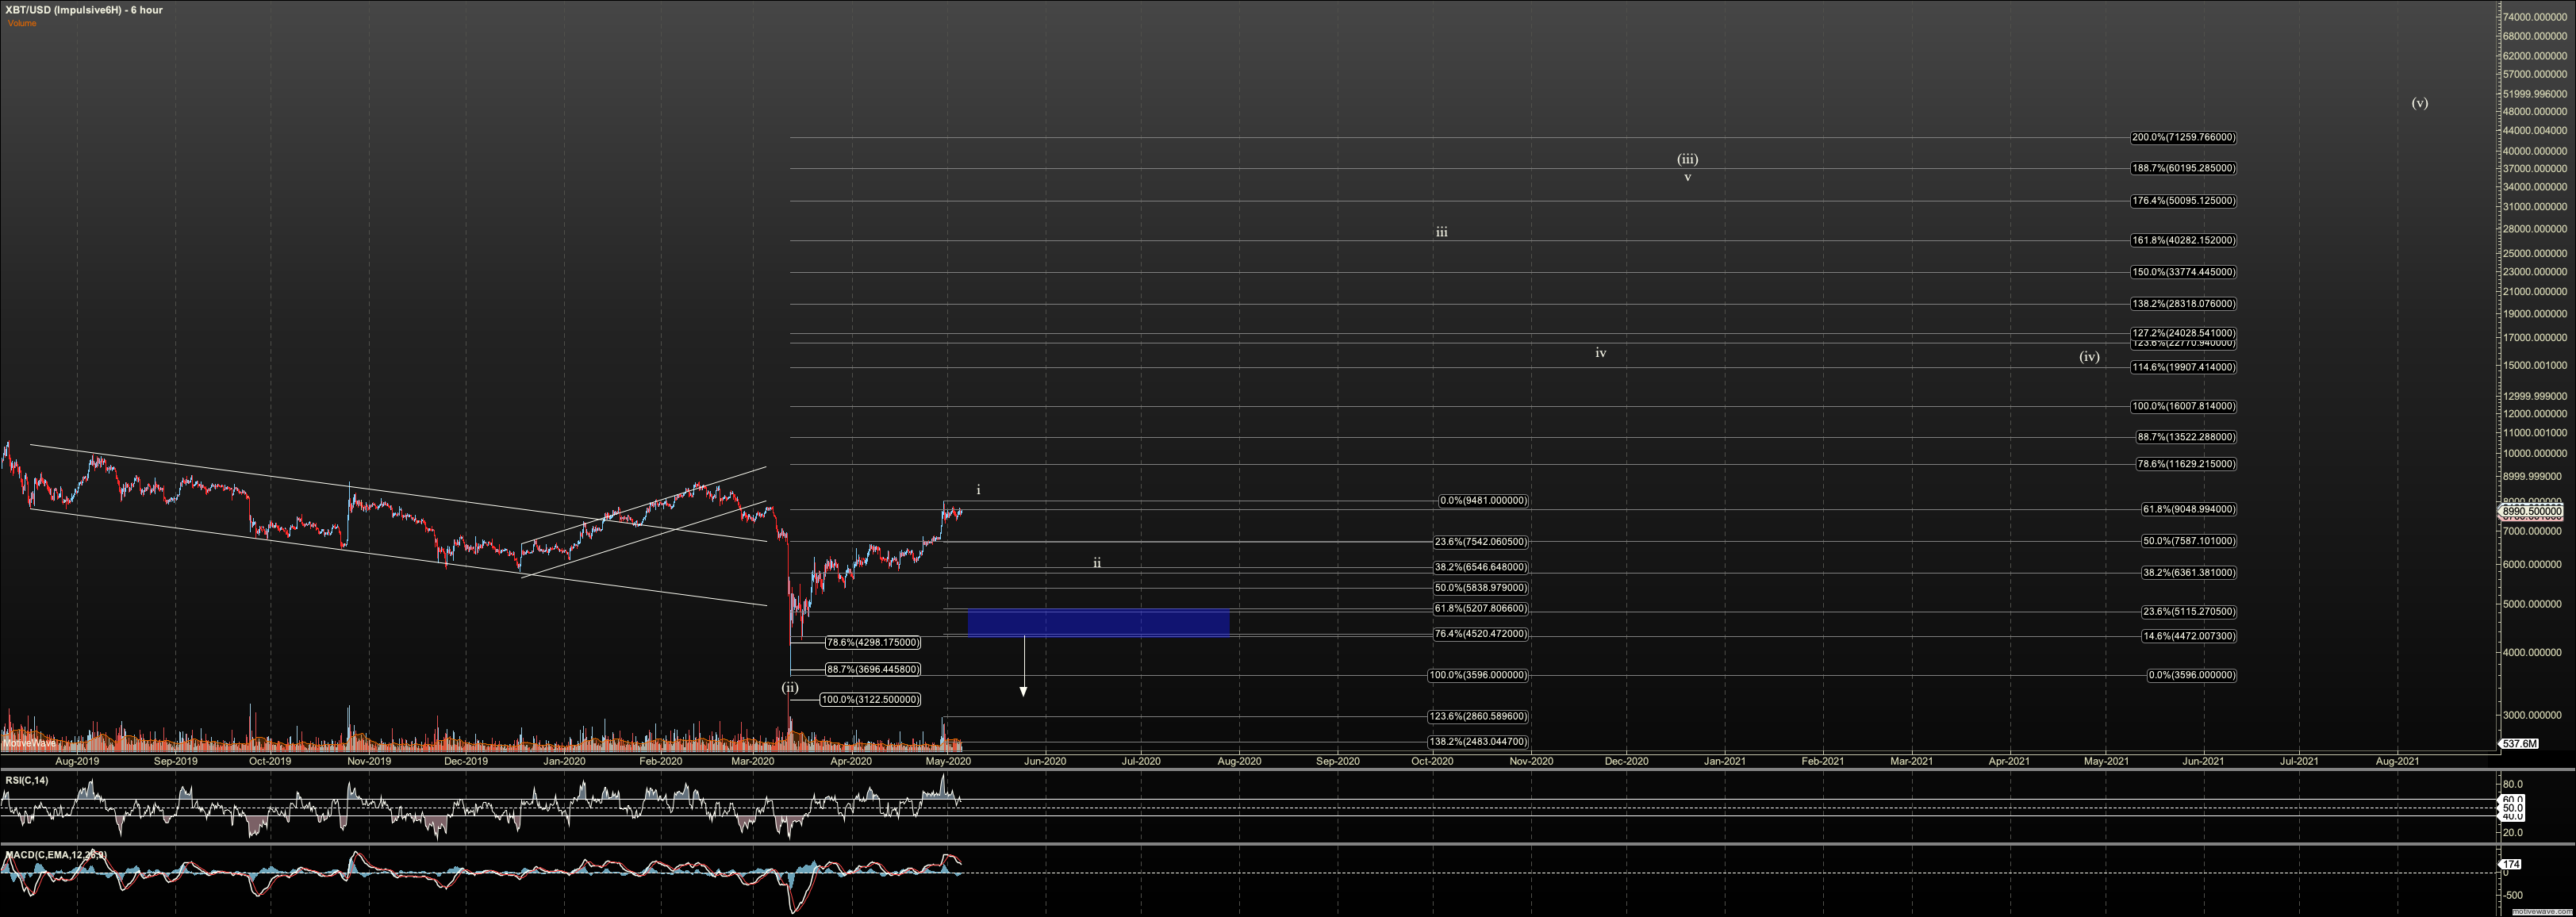Select the wave (v) label at top right
This screenshot has height=917, width=2576.
pyautogui.click(x=2419, y=103)
